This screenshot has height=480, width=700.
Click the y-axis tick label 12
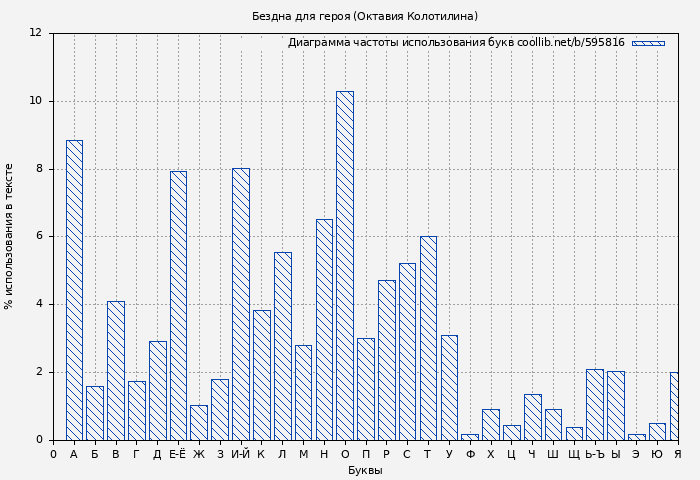coord(35,33)
